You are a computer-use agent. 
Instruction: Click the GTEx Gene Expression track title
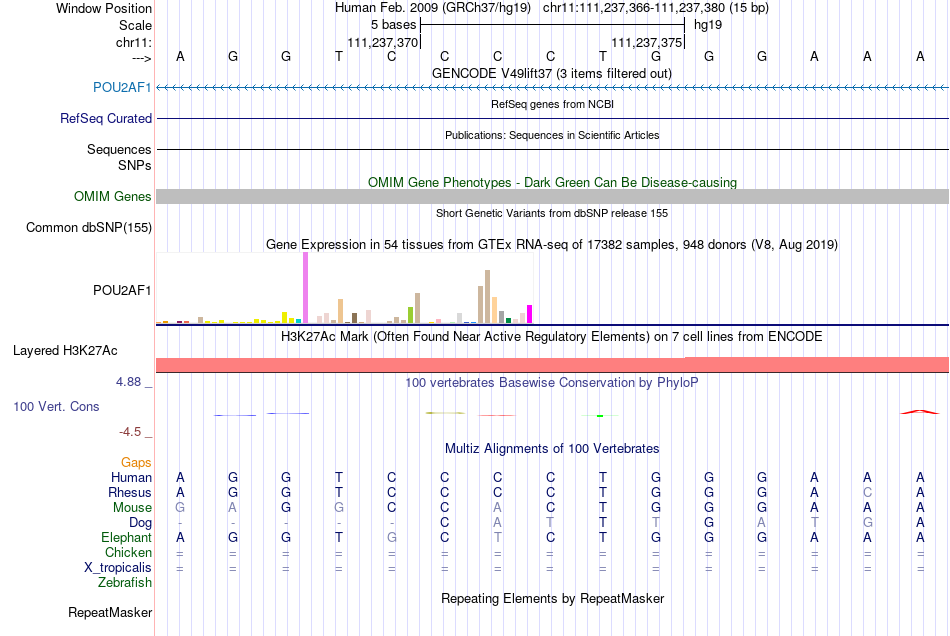tap(551, 245)
